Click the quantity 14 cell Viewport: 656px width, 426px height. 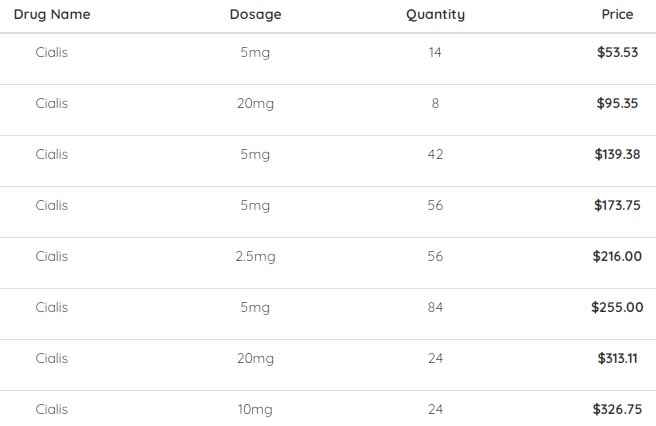(x=435, y=52)
